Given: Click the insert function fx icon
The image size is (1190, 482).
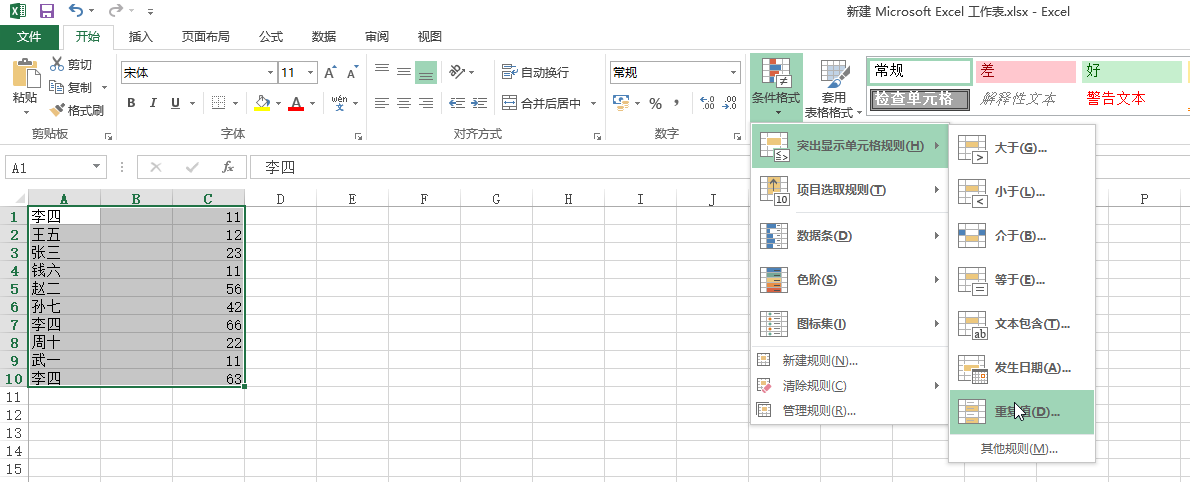Looking at the screenshot, I should click(228, 167).
